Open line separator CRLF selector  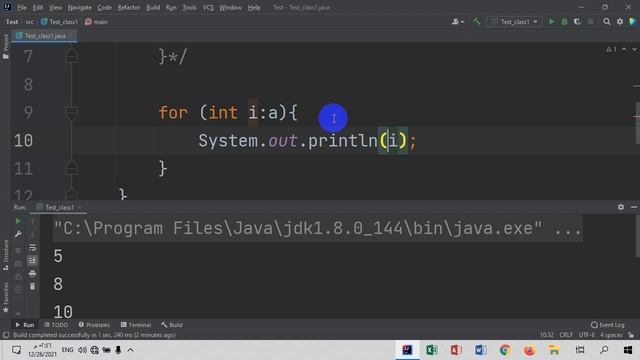pos(566,335)
